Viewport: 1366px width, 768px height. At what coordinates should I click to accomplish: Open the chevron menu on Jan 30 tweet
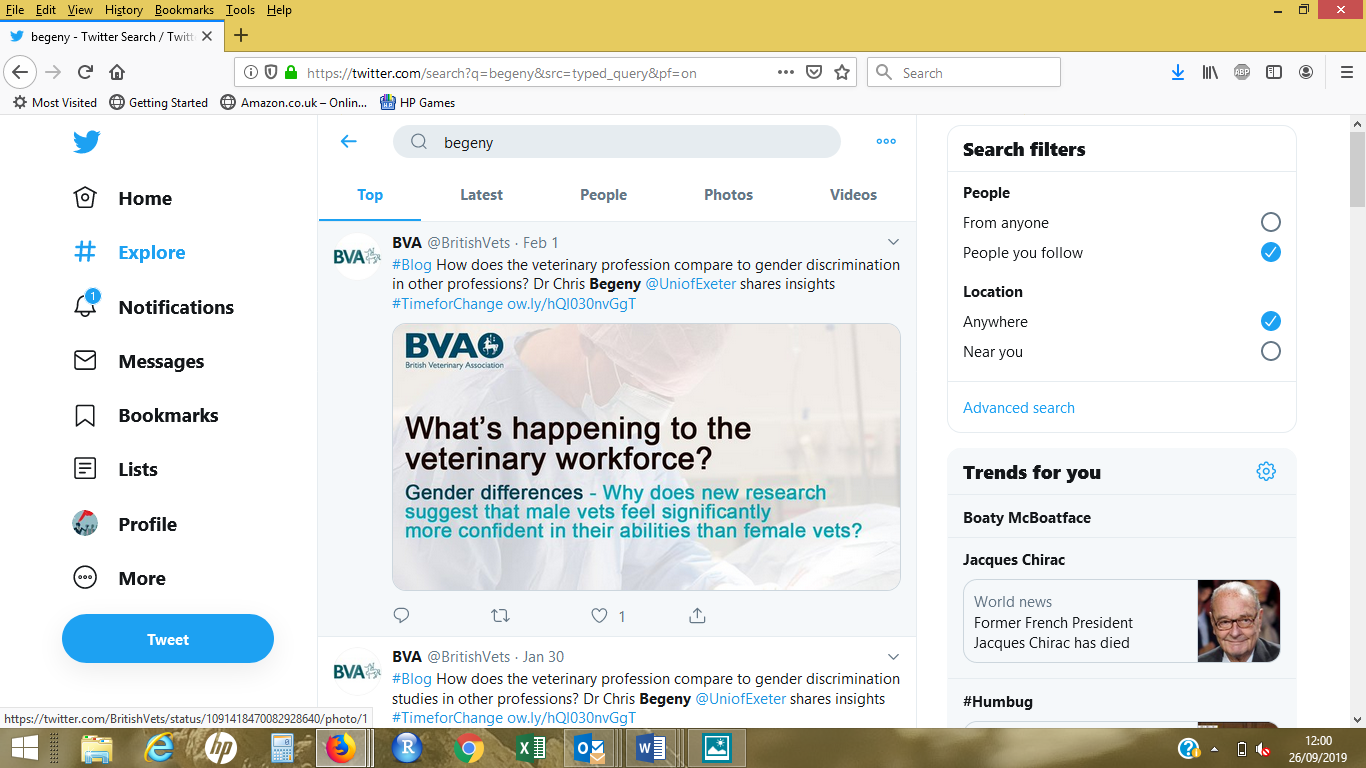pos(893,656)
